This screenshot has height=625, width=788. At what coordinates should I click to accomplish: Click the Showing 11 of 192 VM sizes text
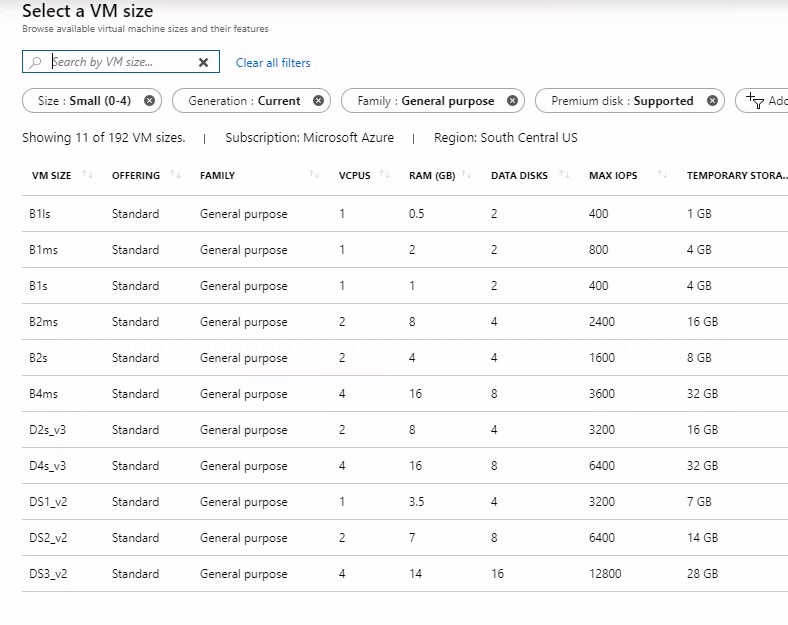104,138
